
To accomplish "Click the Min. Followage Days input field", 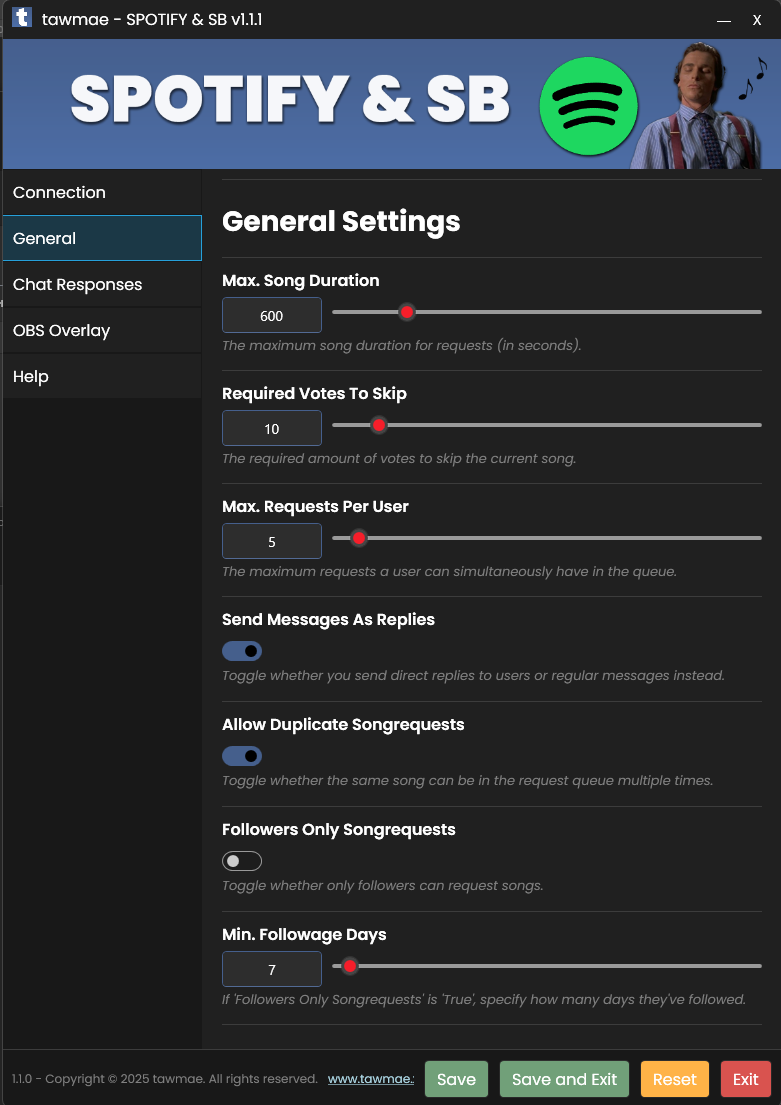I will click(x=272, y=969).
